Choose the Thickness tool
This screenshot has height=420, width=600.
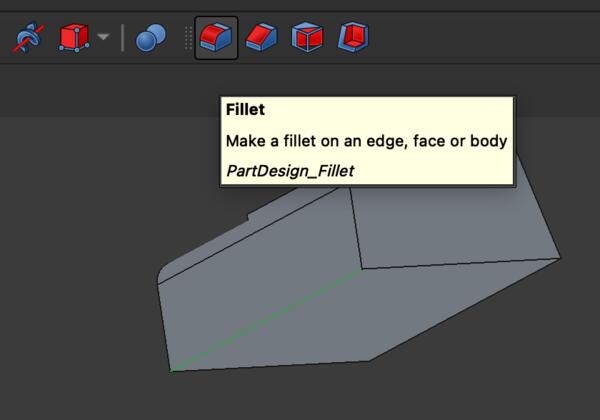[352, 38]
